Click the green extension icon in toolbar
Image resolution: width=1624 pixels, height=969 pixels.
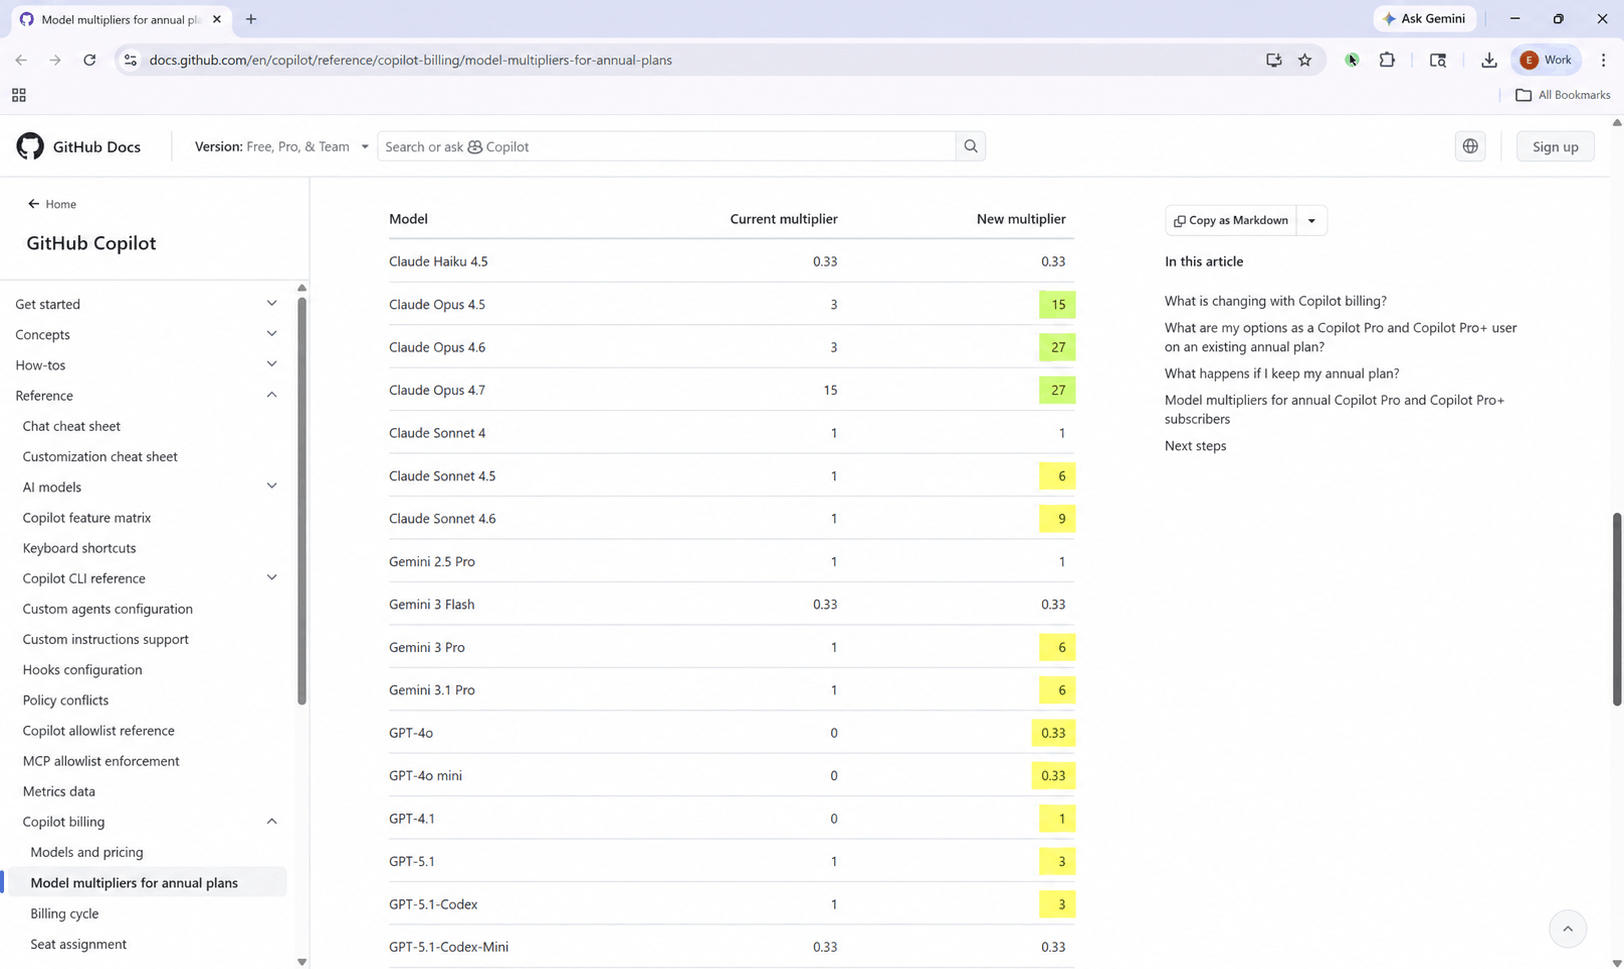(1352, 60)
